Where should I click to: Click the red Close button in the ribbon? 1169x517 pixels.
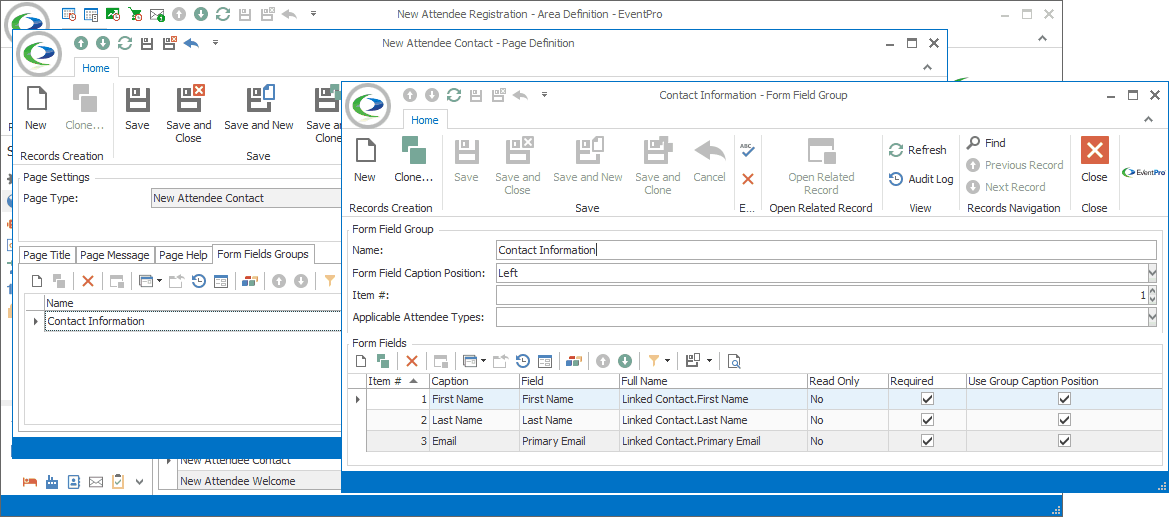click(1094, 160)
